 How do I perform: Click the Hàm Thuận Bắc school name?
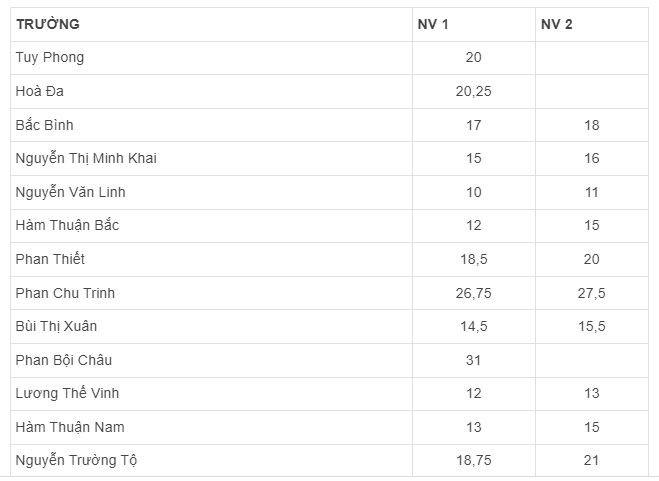coord(67,226)
